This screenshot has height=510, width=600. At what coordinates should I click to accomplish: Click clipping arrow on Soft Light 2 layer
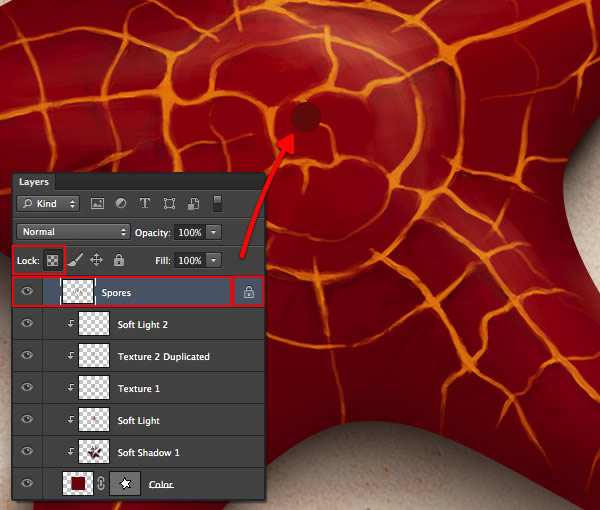pos(71,324)
